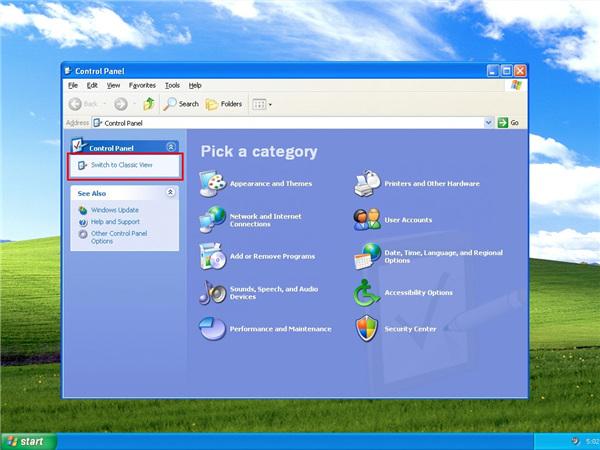Open Sounds, Speech, and Audio Devices icon

click(213, 292)
